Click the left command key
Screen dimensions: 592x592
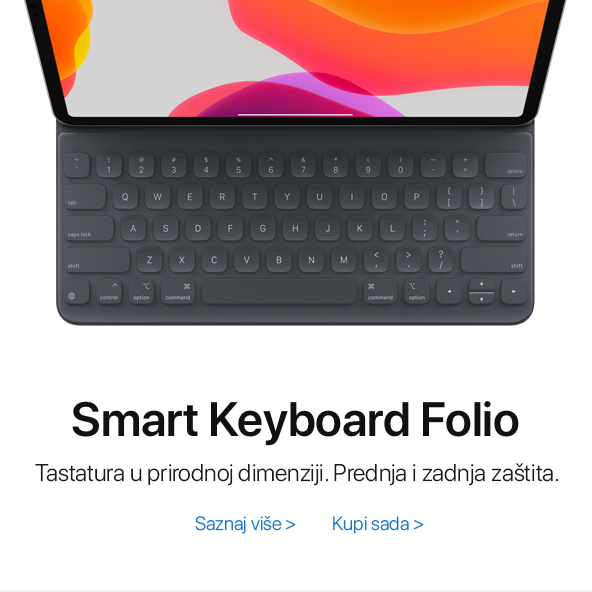177,292
